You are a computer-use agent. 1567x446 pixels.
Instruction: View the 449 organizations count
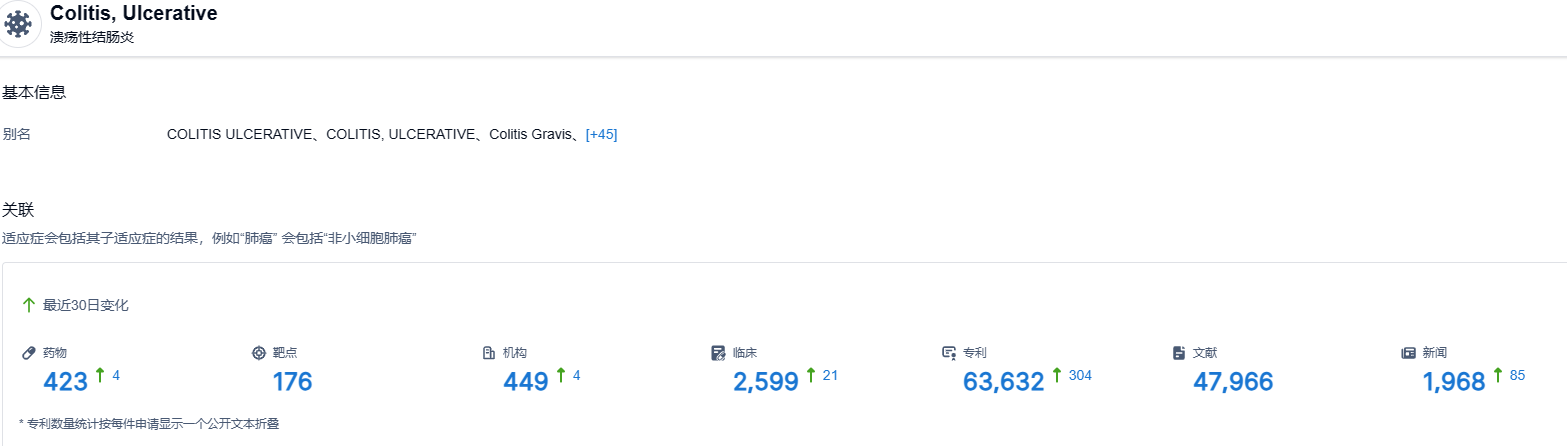[526, 381]
